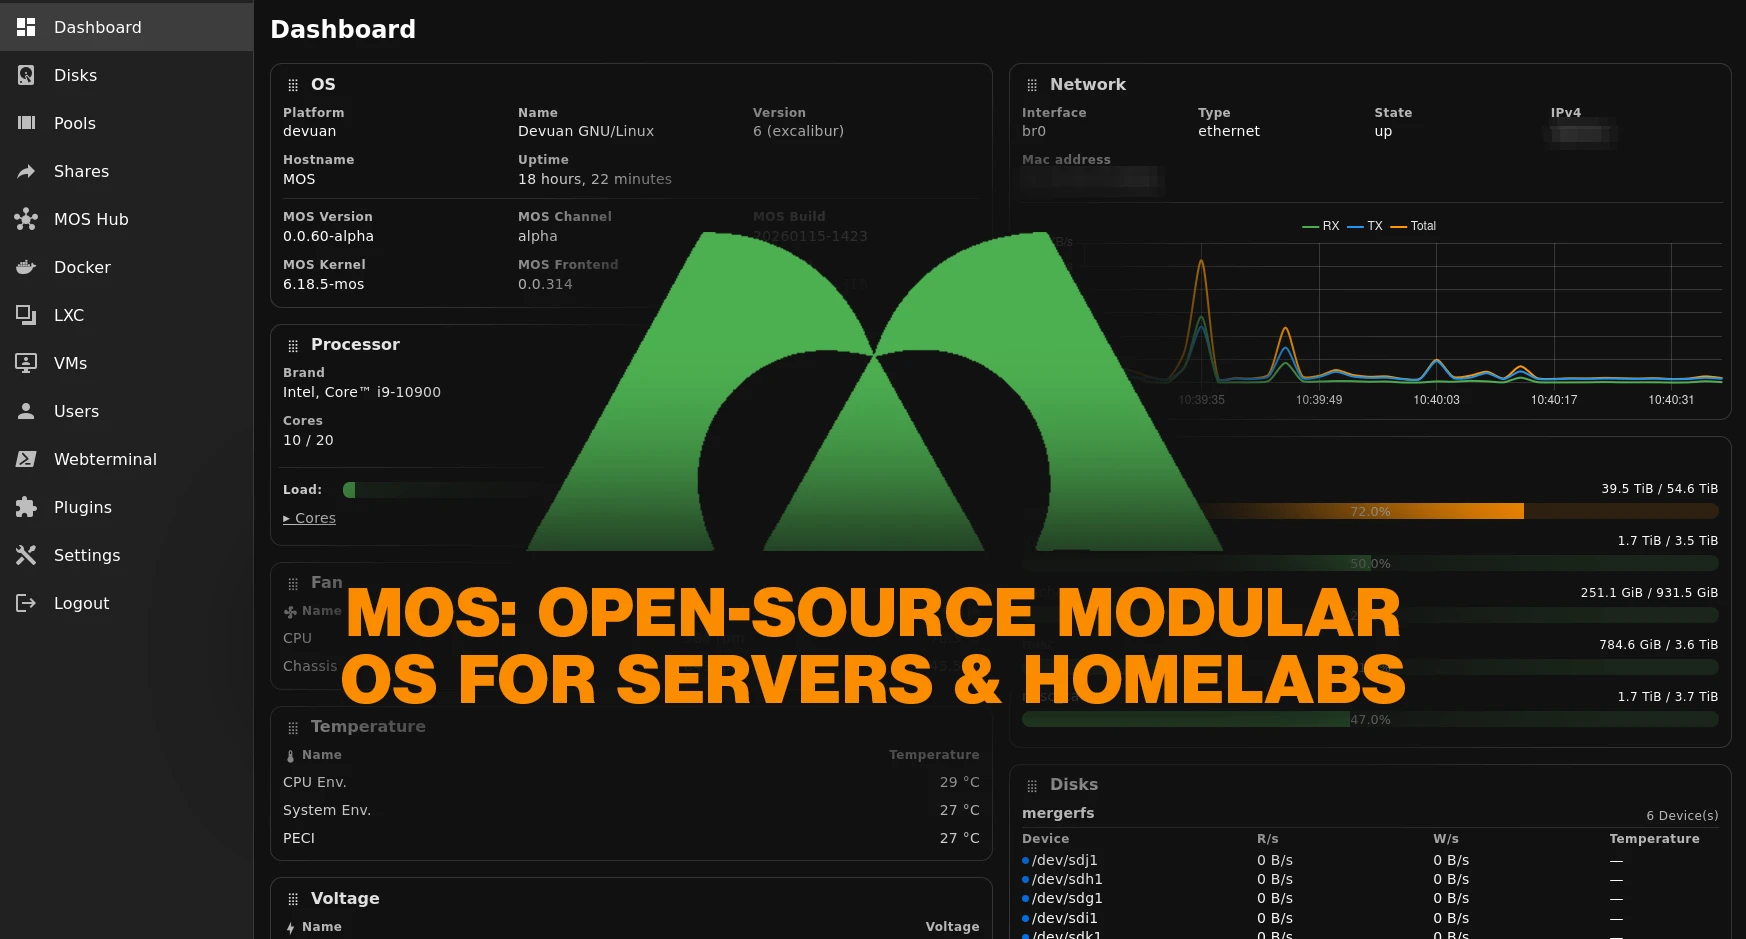
Task: Grab the OS card drag handle
Action: tap(293, 85)
